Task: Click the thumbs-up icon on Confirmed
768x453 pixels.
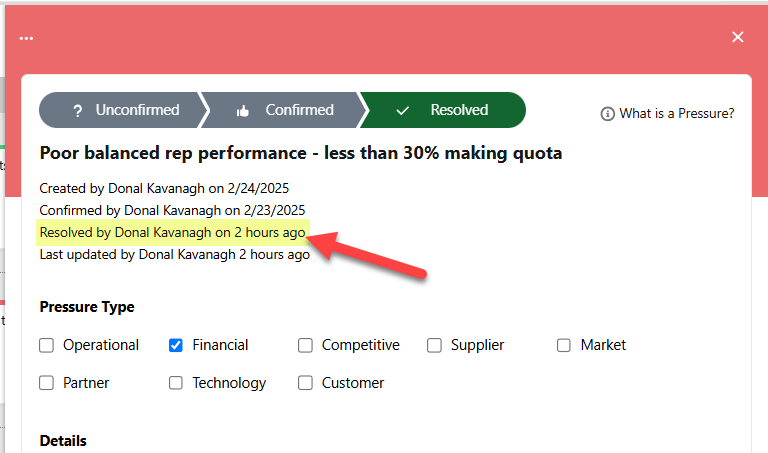Action: click(x=242, y=111)
